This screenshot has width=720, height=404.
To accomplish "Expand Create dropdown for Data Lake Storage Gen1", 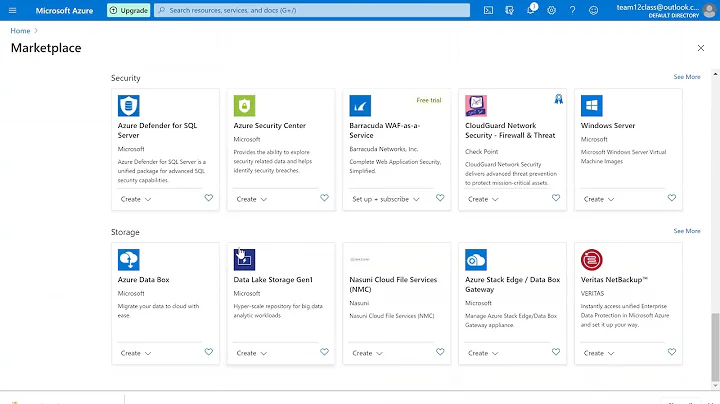I will click(252, 353).
